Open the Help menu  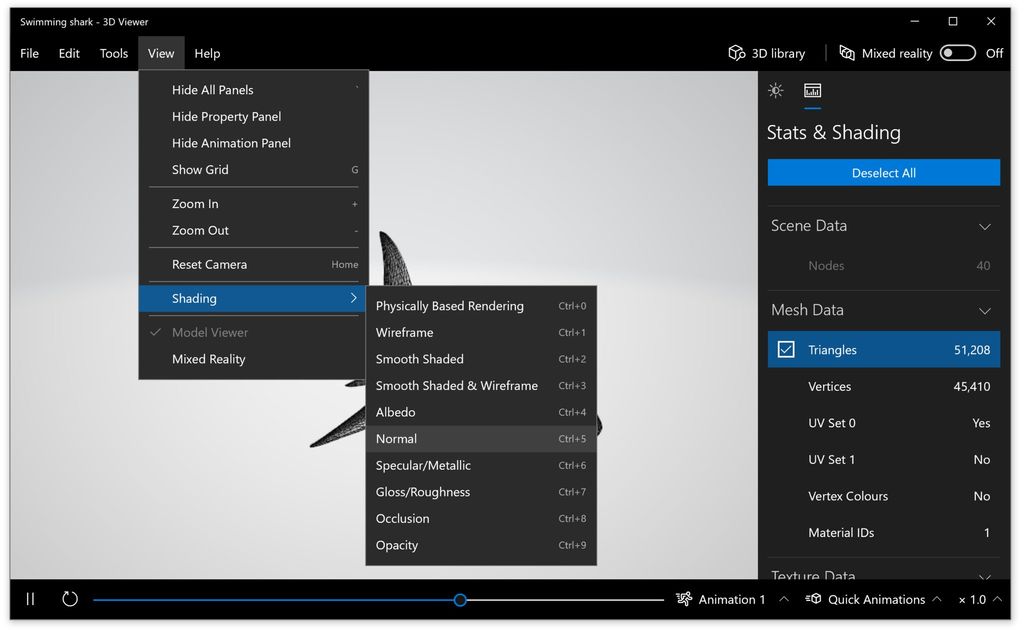pos(207,53)
